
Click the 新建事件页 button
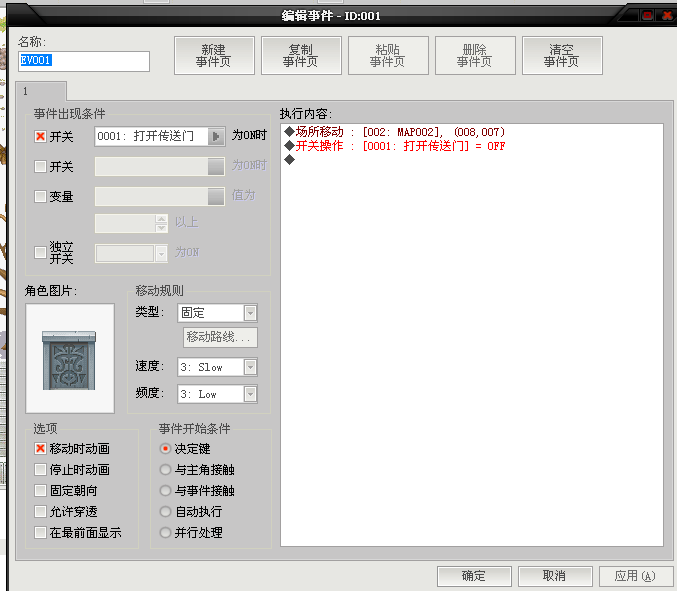tap(214, 56)
